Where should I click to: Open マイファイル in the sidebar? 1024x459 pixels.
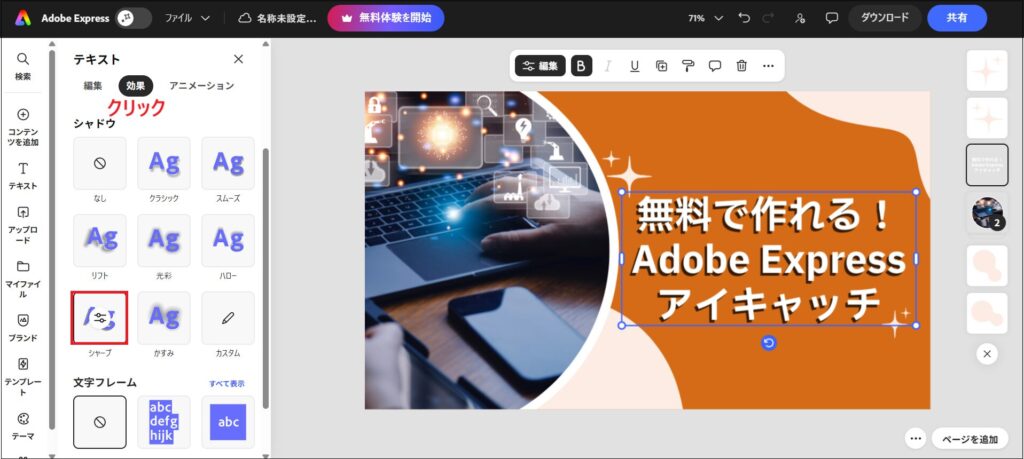23,279
